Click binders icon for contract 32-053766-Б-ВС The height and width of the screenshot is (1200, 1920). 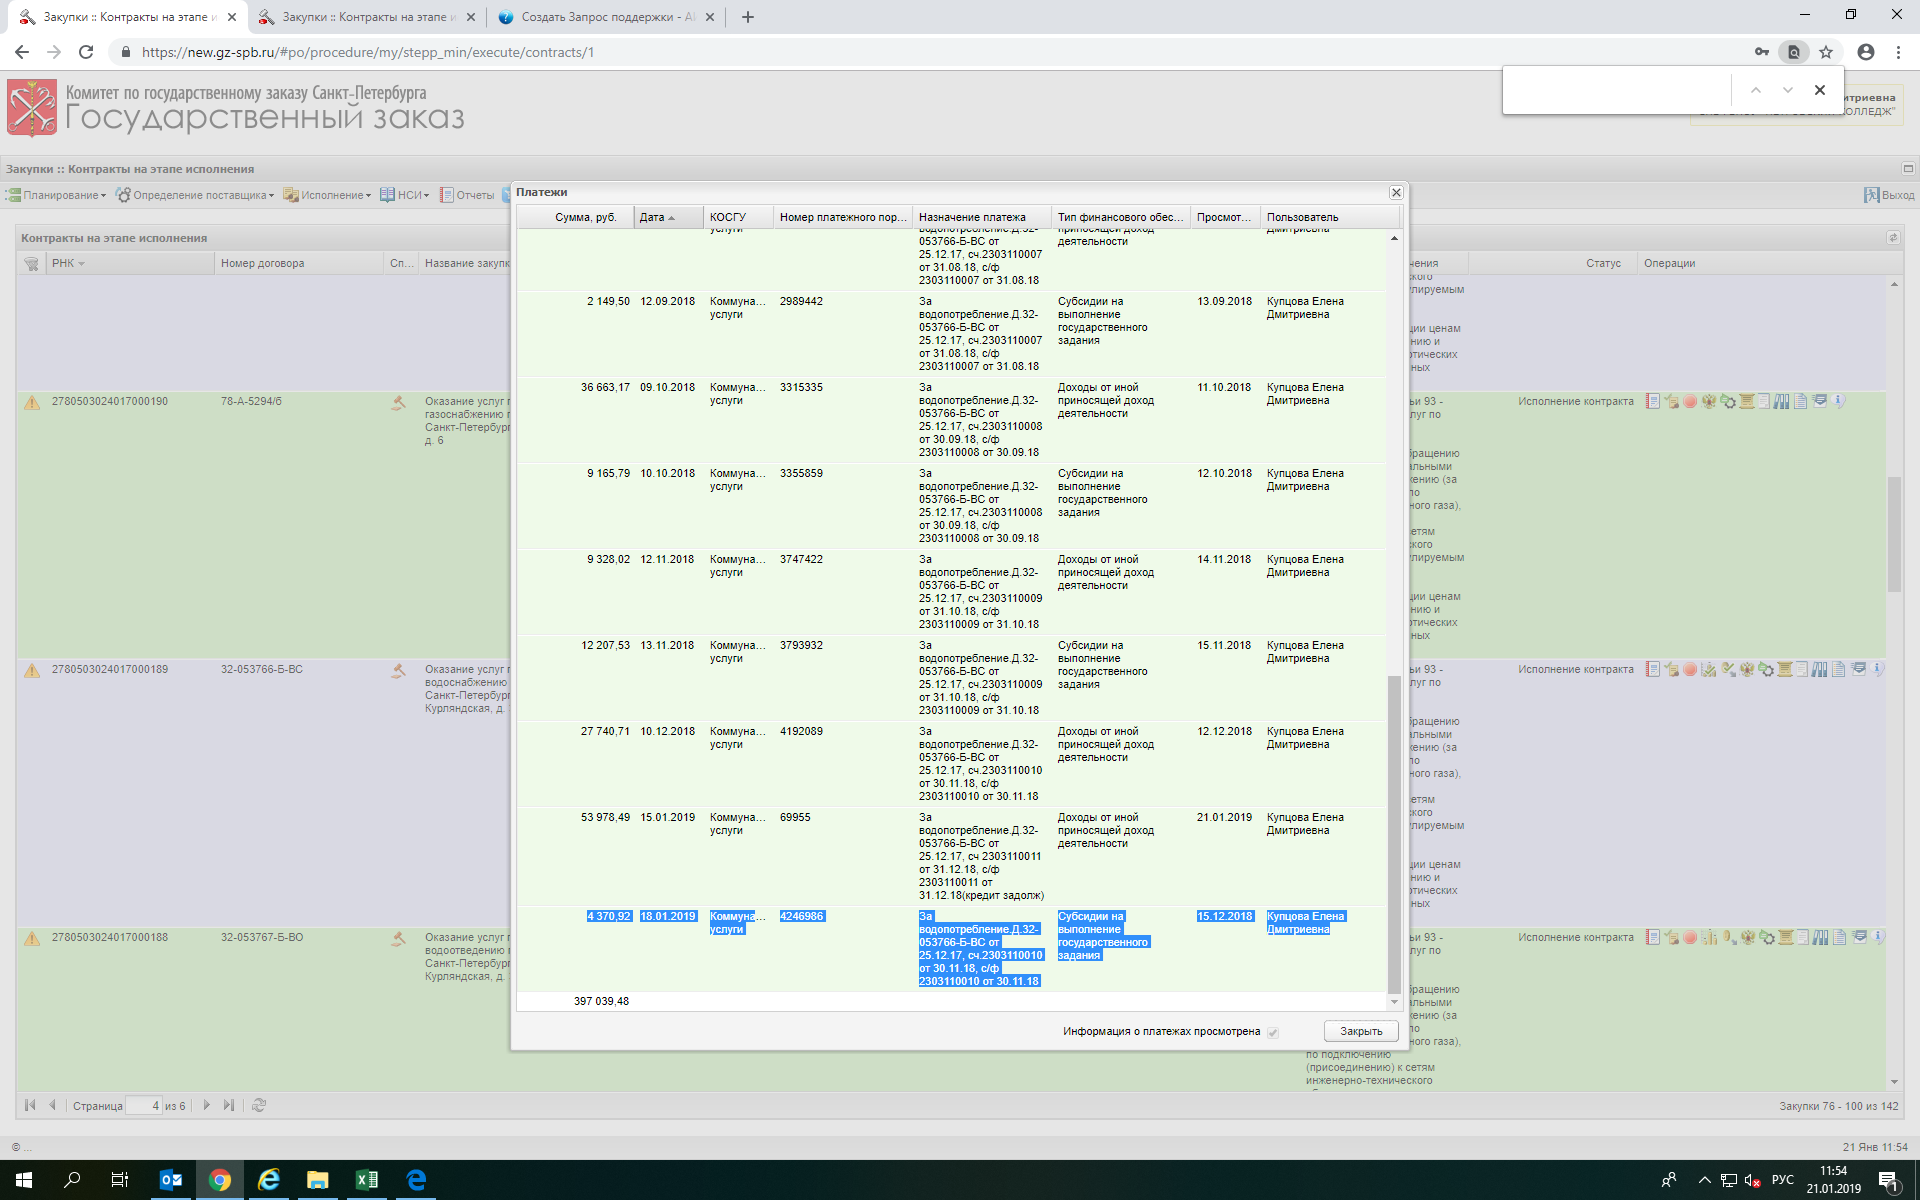click(x=1819, y=669)
